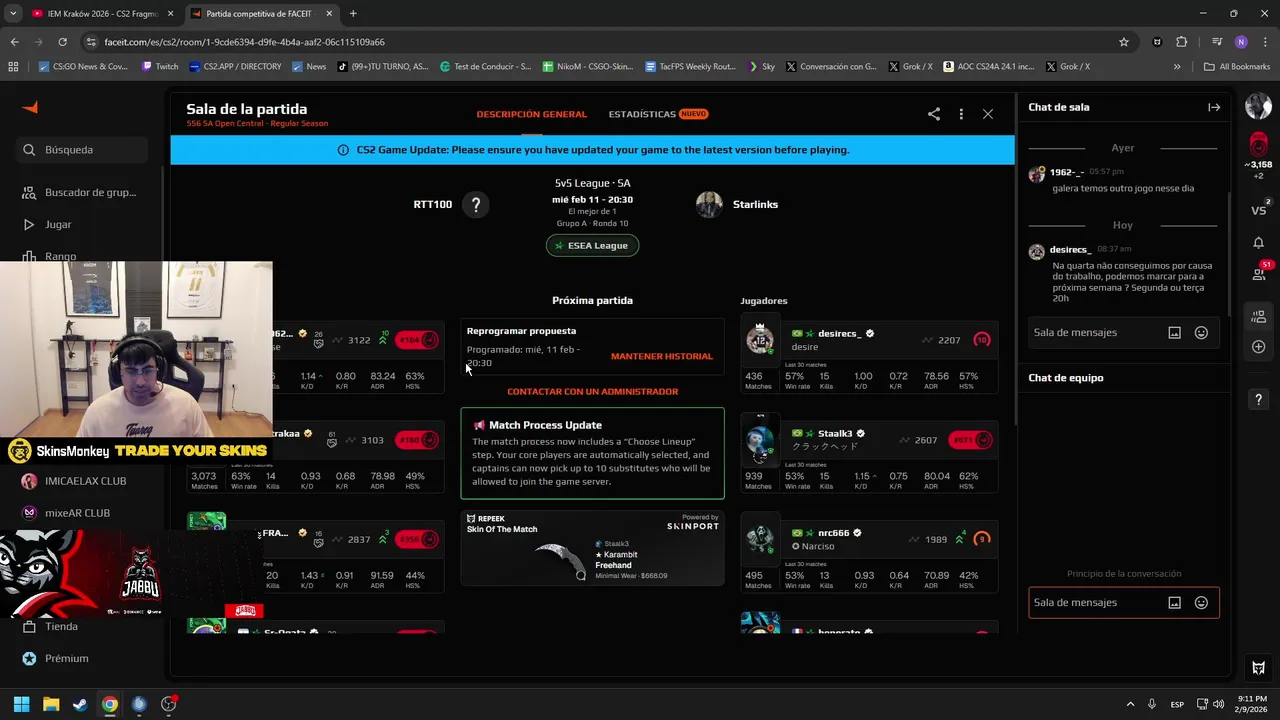Click the info icon in update banner
This screenshot has width=1280, height=720.
[344, 150]
